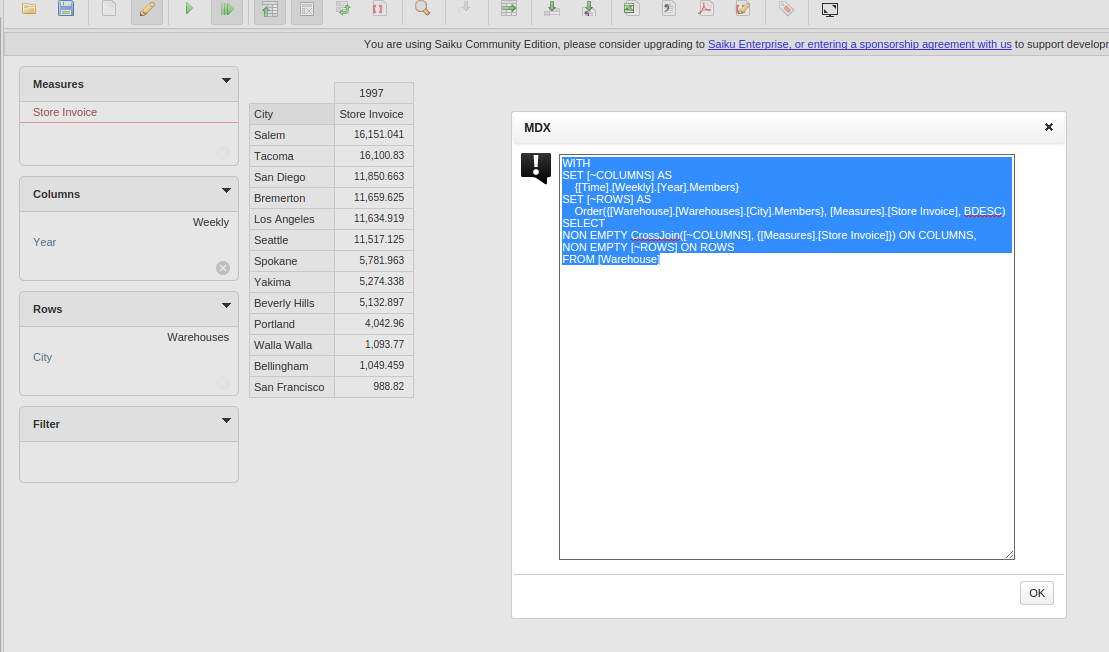The height and width of the screenshot is (652, 1109).
Task: Clear the Columns axis with round X icon
Action: tap(223, 268)
